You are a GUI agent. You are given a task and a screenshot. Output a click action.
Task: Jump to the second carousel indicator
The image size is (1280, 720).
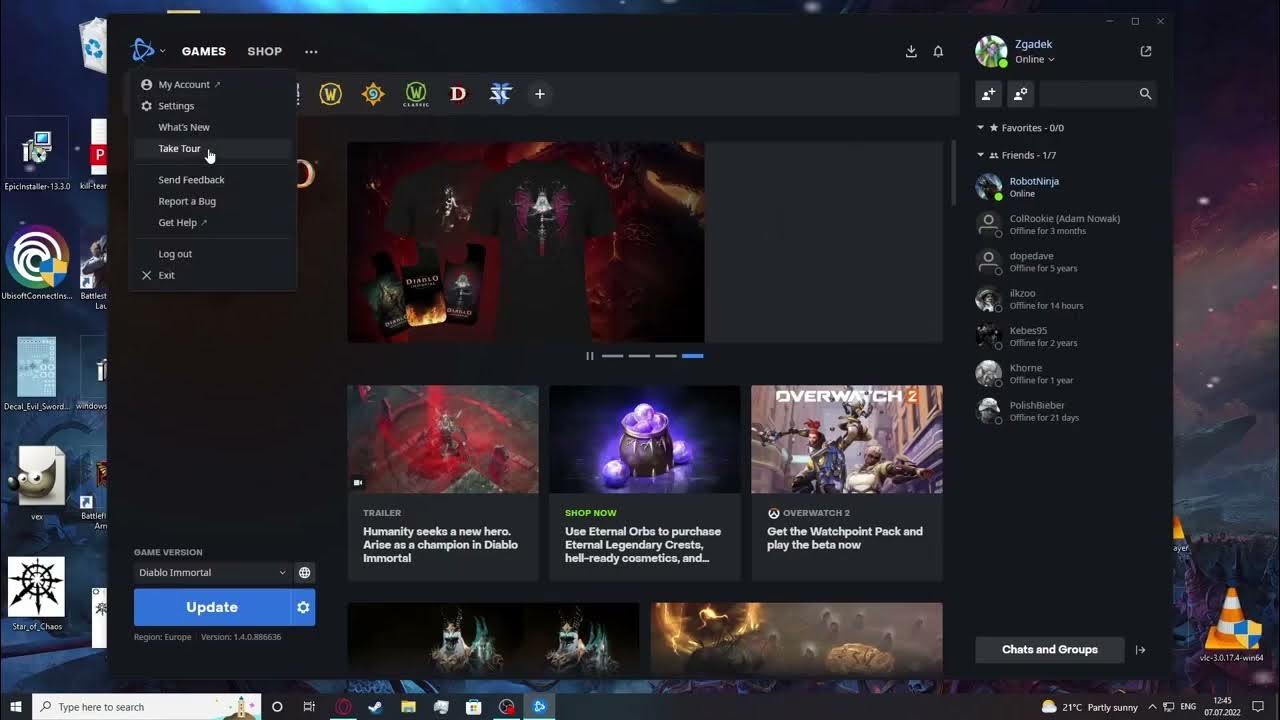pyautogui.click(x=639, y=356)
